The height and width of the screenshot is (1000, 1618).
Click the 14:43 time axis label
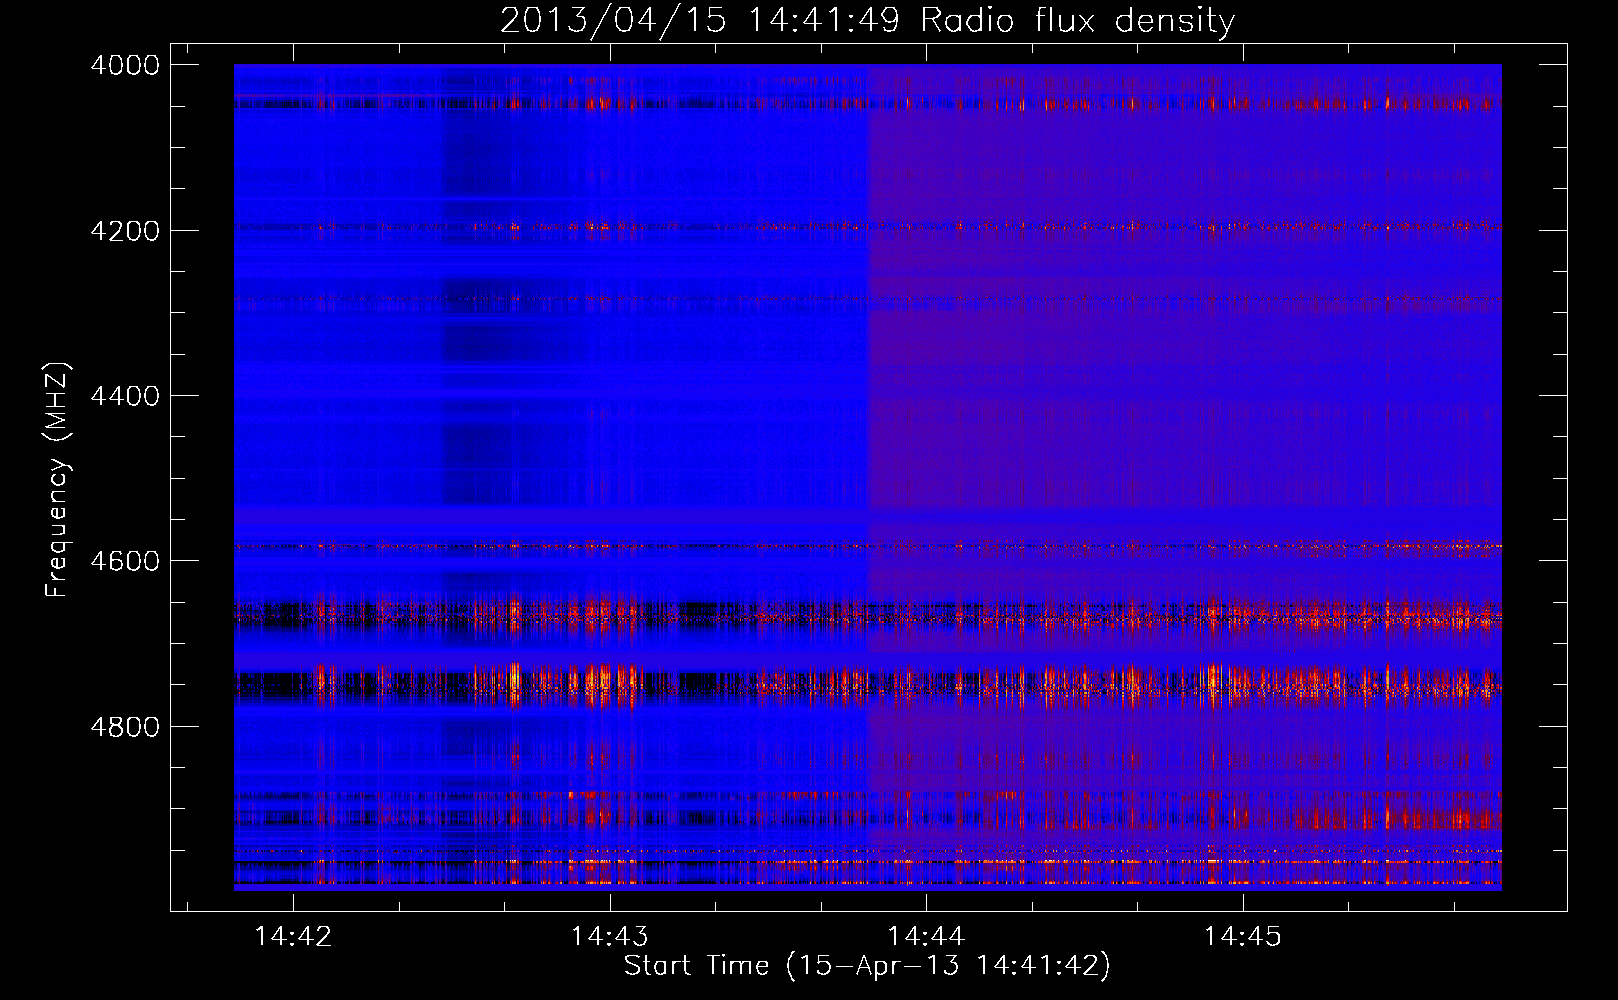tap(609, 936)
